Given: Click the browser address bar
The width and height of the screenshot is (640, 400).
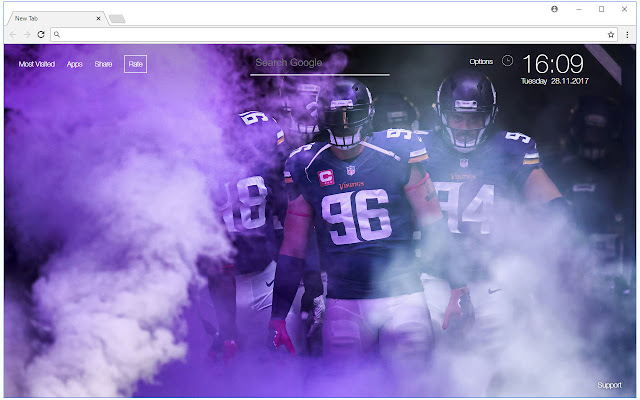Looking at the screenshot, I should [x=333, y=35].
